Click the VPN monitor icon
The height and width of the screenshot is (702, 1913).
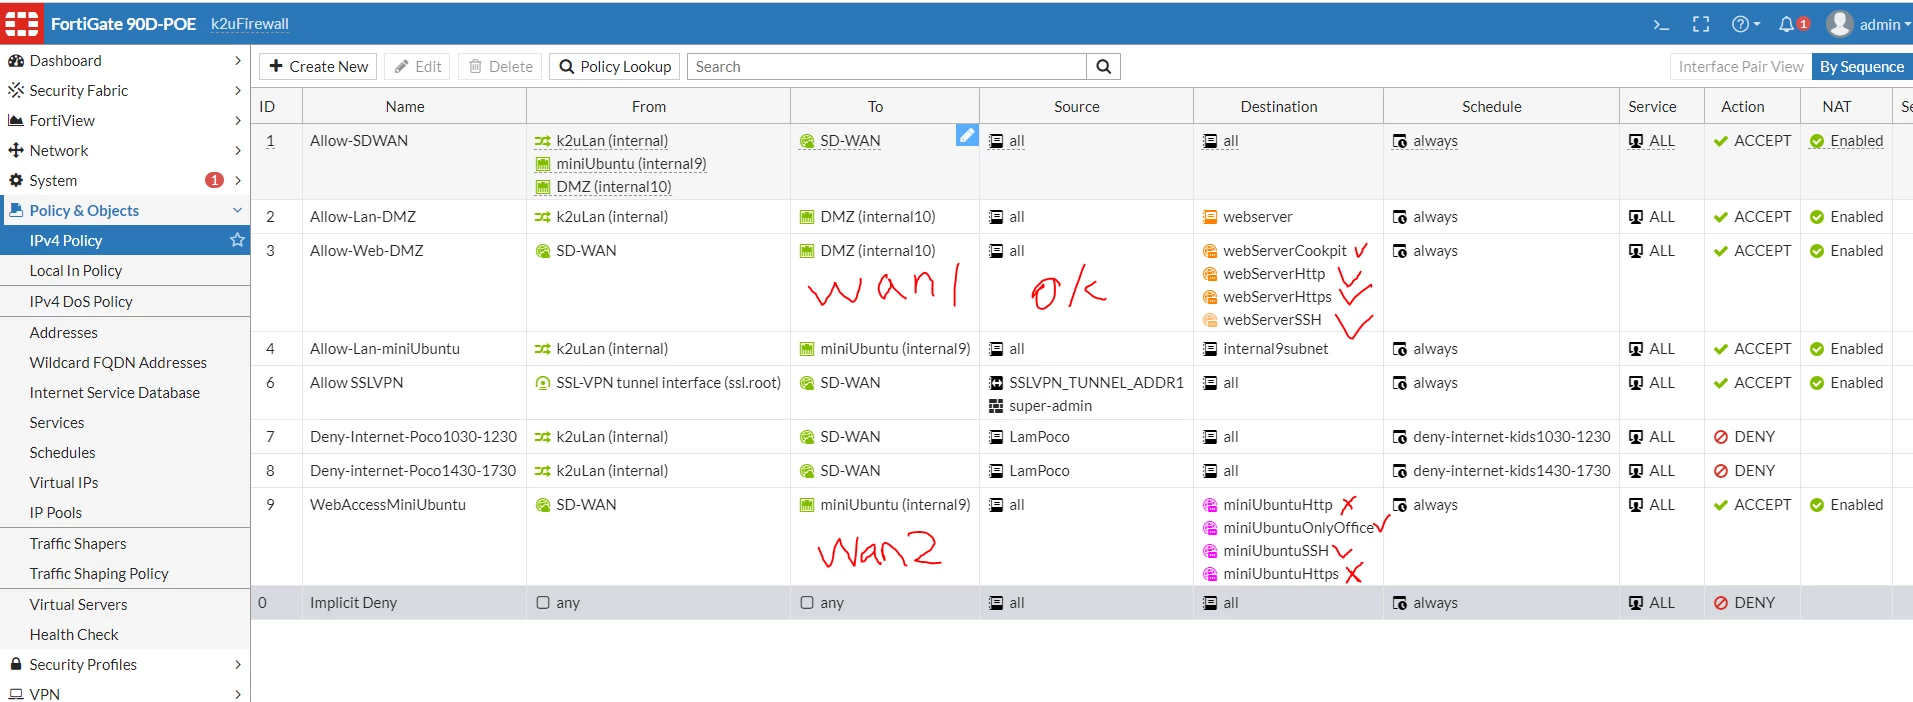pos(16,694)
